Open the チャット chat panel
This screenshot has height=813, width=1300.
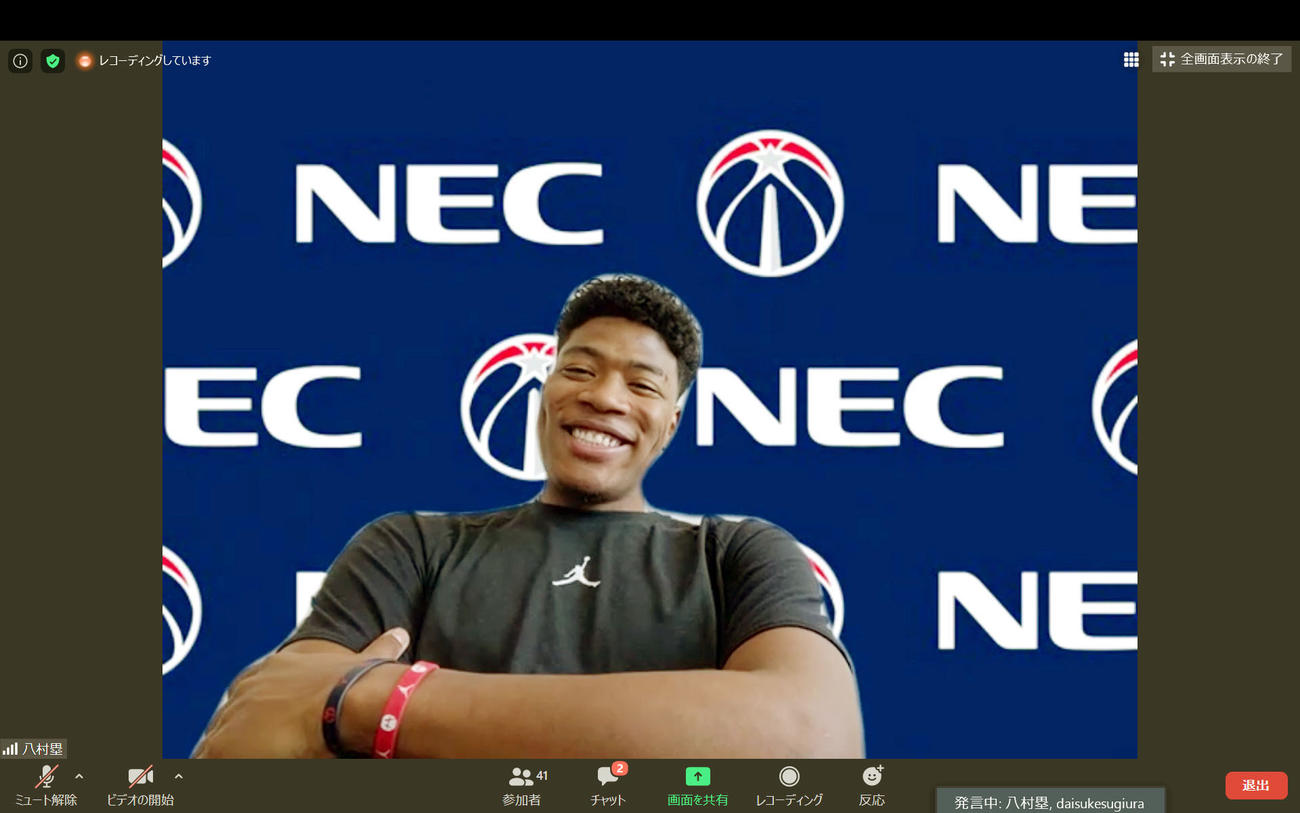pos(608,786)
